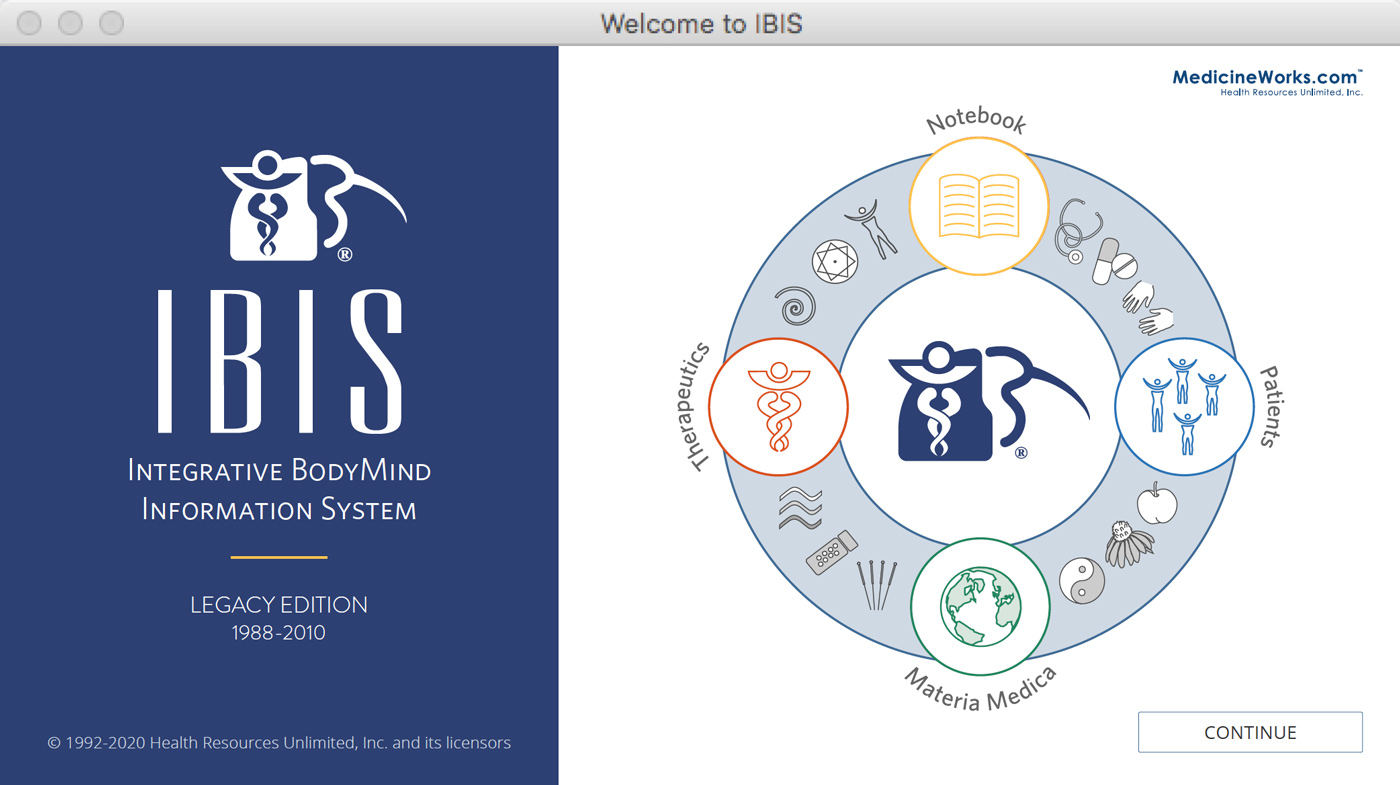Click the spiral icon on the ring

click(795, 307)
